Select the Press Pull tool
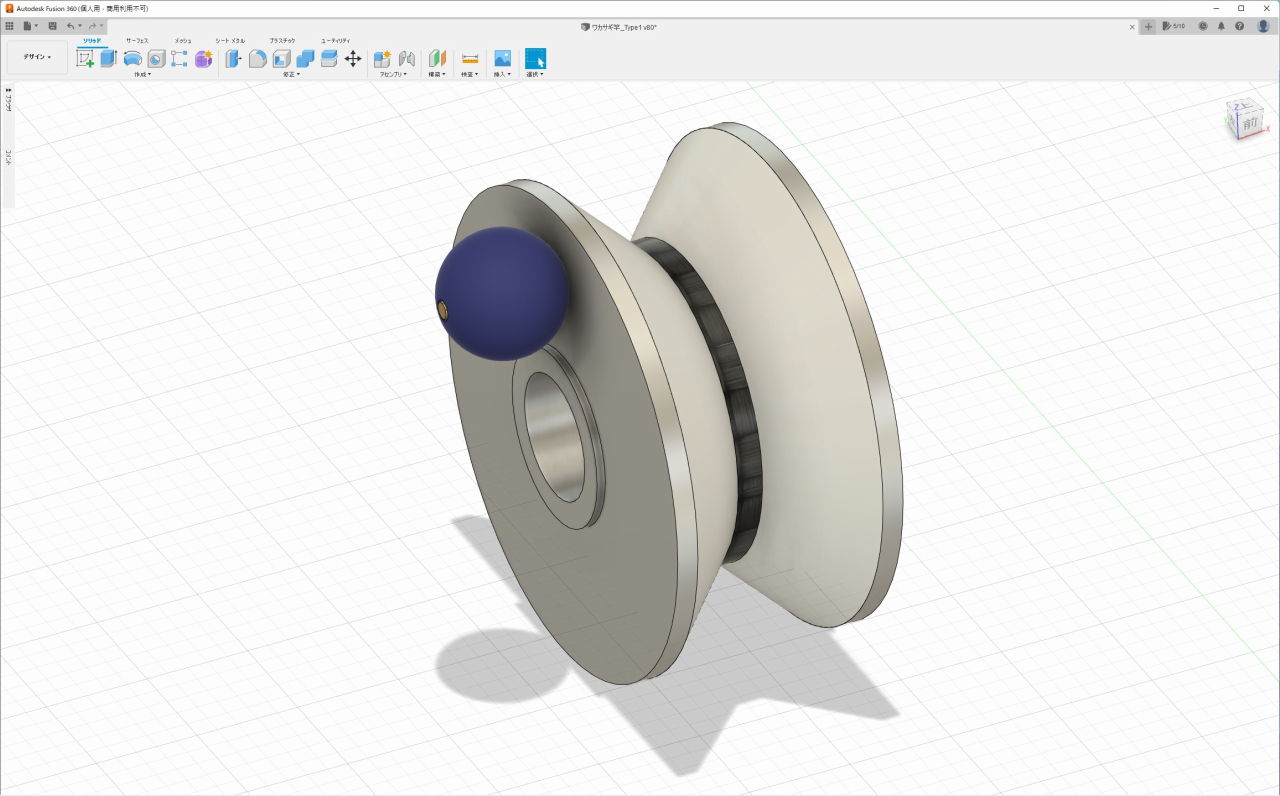 click(x=233, y=59)
